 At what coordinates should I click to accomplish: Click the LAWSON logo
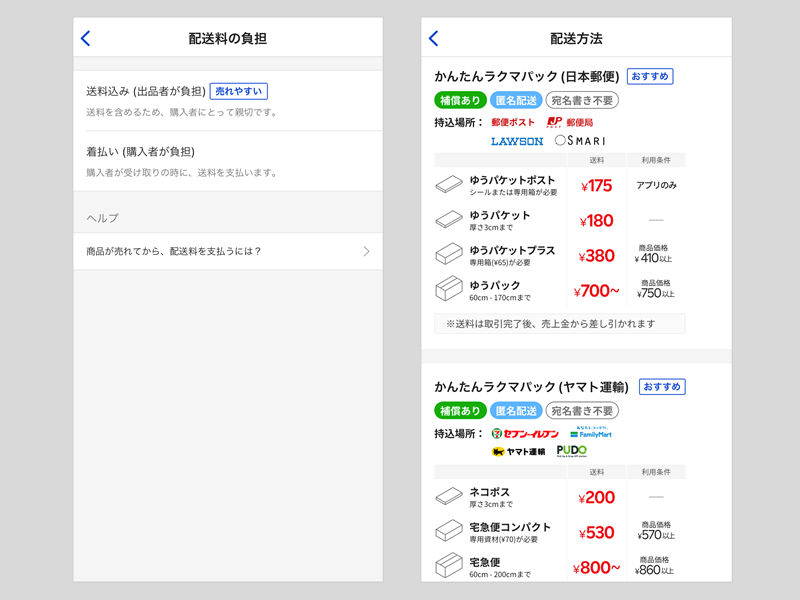pos(517,141)
